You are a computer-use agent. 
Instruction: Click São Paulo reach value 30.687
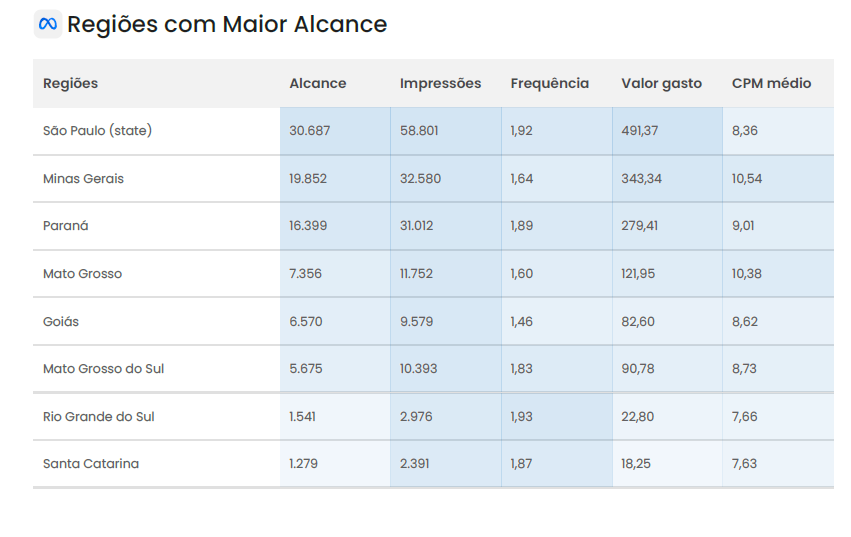coord(310,131)
